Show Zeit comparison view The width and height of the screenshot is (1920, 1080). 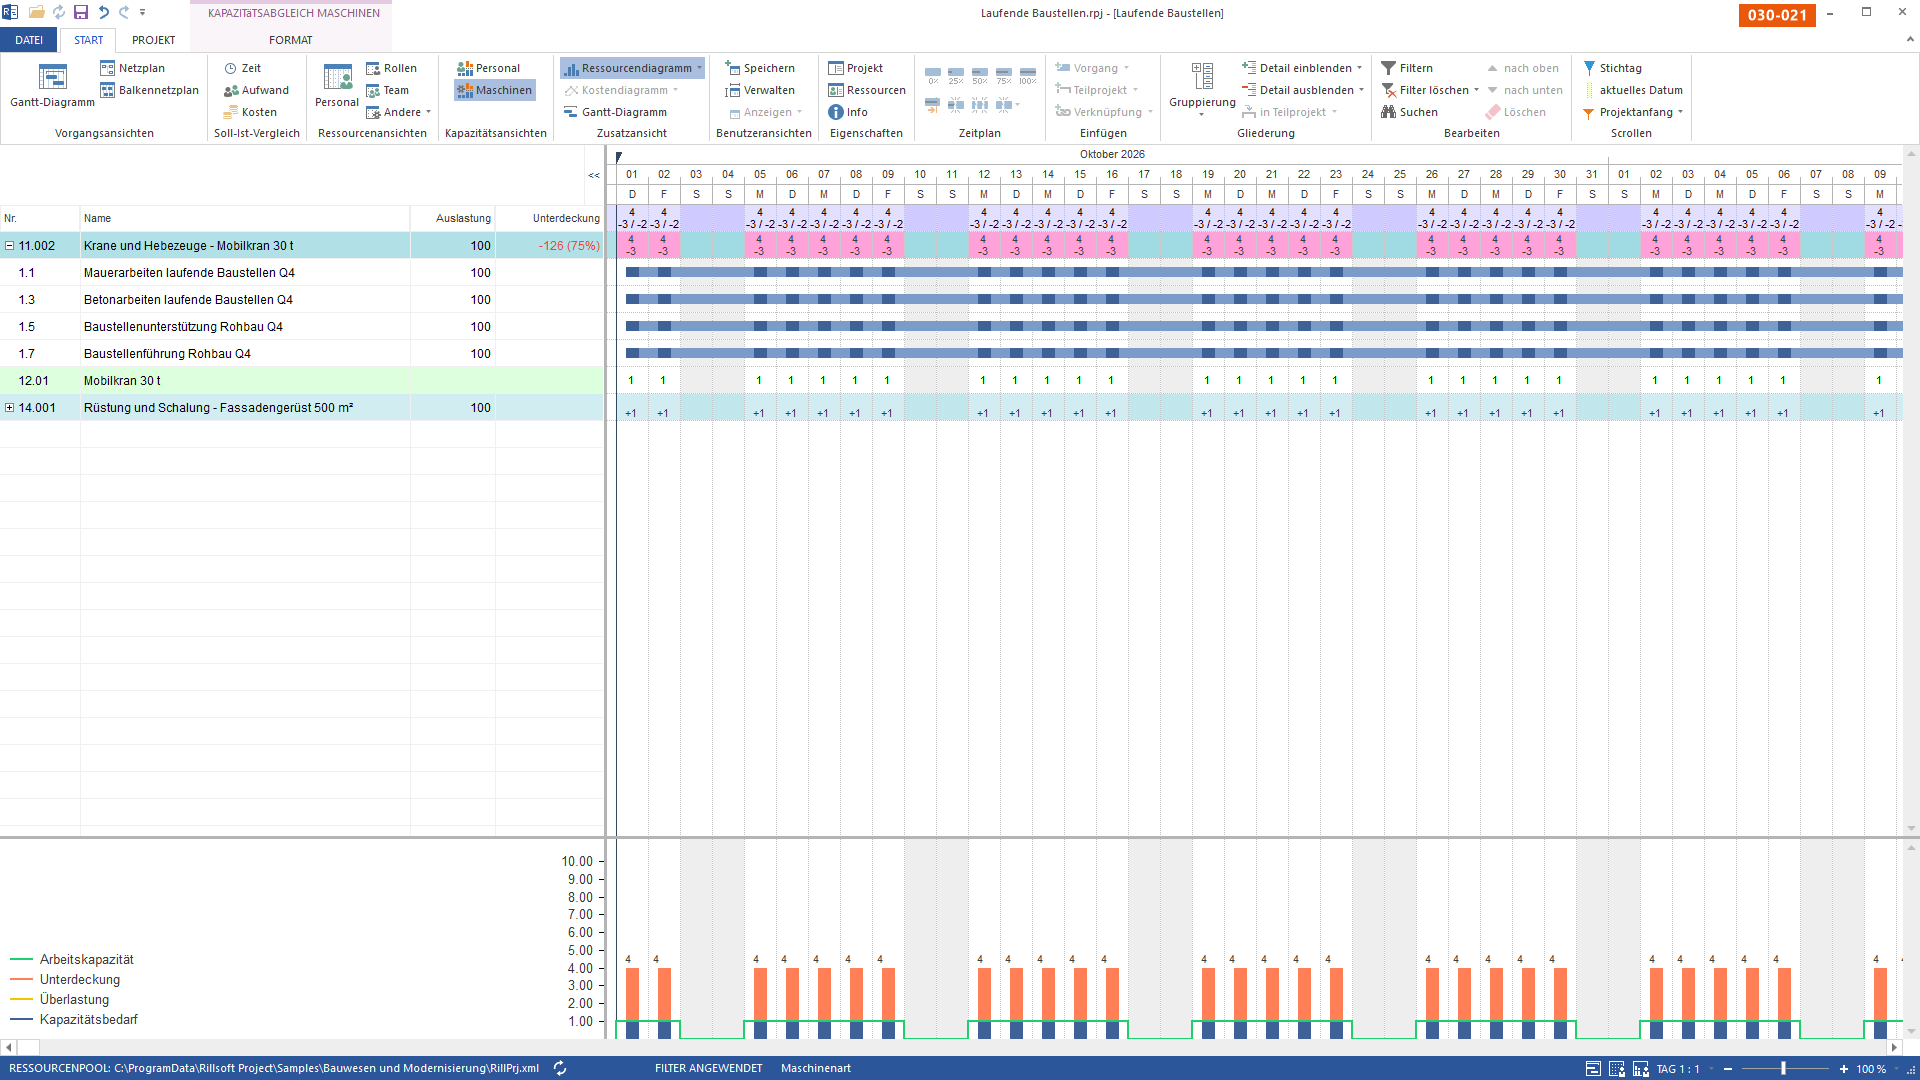242,68
